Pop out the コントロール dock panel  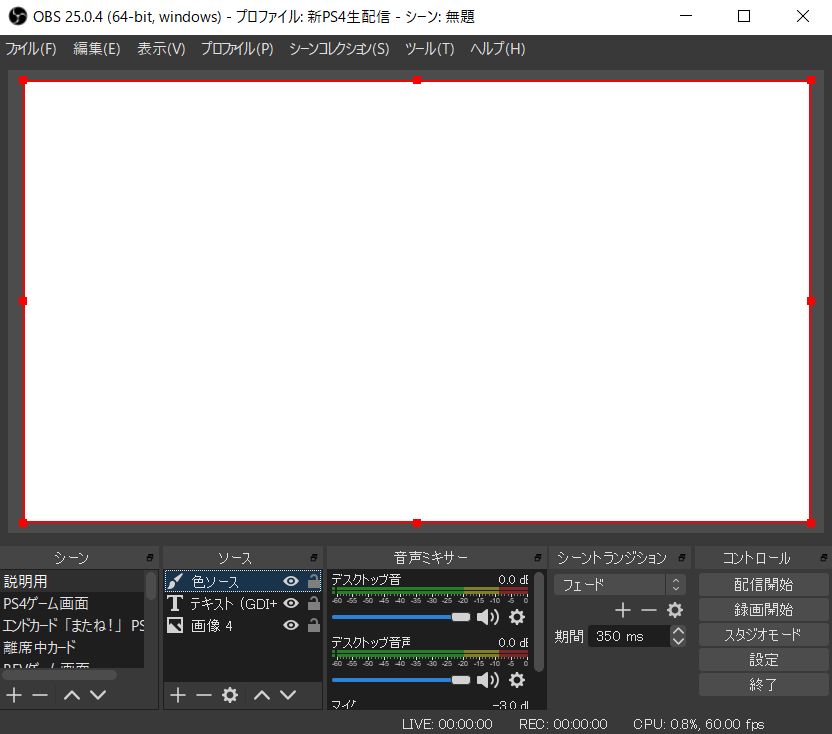pos(824,557)
